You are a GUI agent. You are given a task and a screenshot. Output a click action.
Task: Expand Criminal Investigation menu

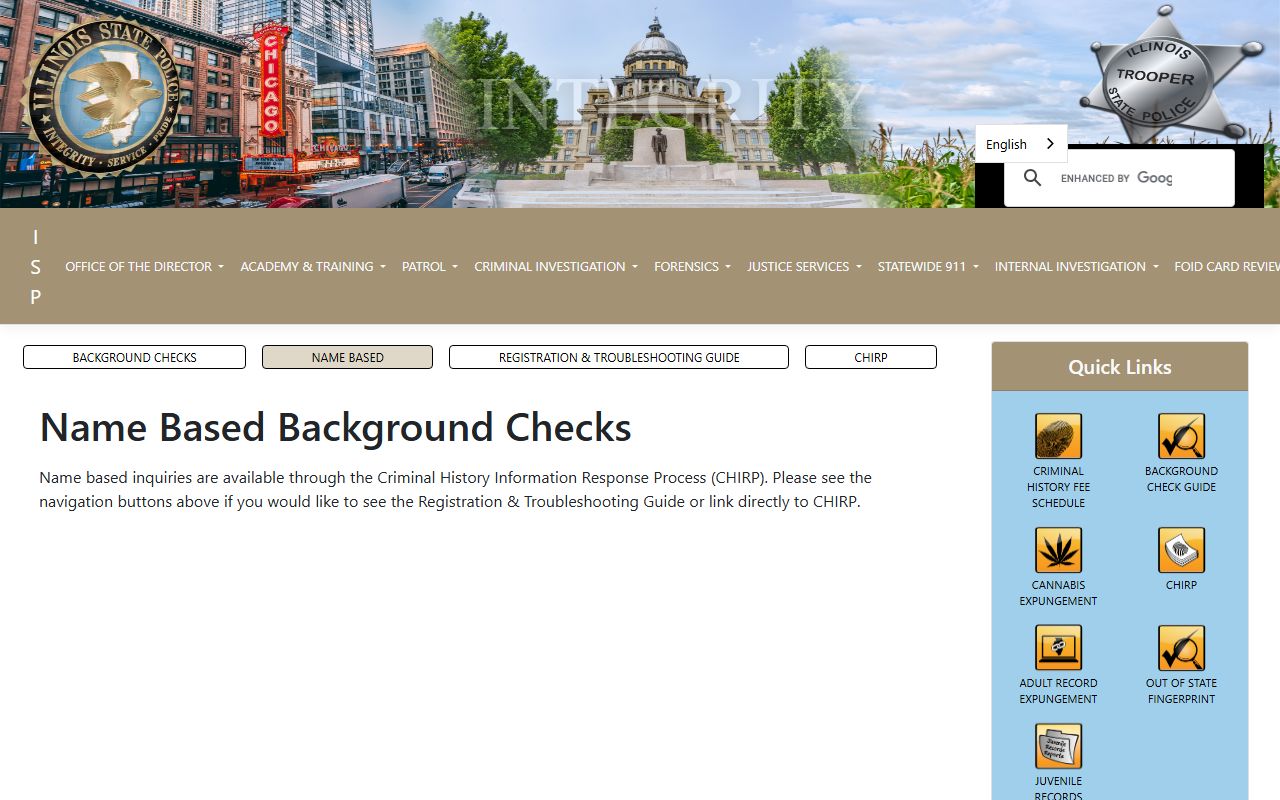(x=556, y=266)
